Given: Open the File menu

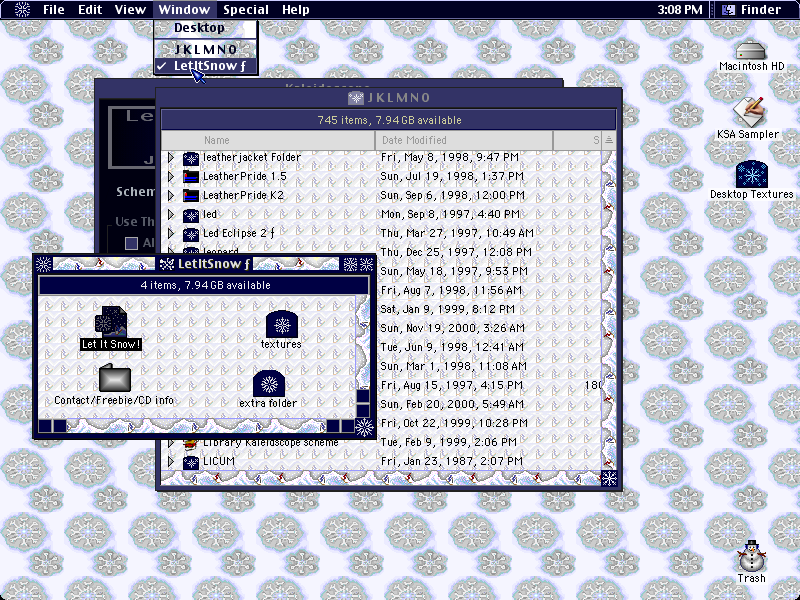Looking at the screenshot, I should click(x=54, y=9).
